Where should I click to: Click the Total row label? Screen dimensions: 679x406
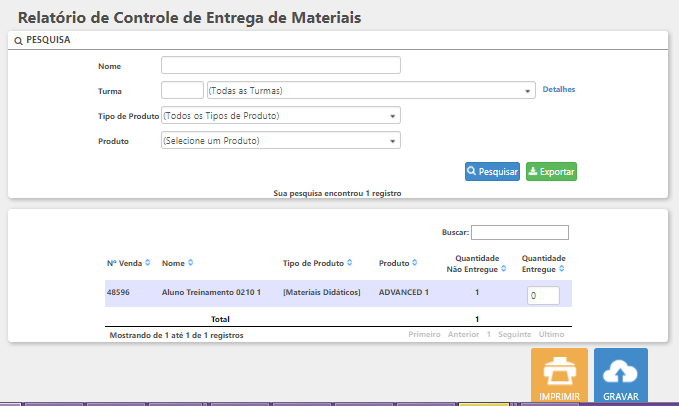pos(220,319)
